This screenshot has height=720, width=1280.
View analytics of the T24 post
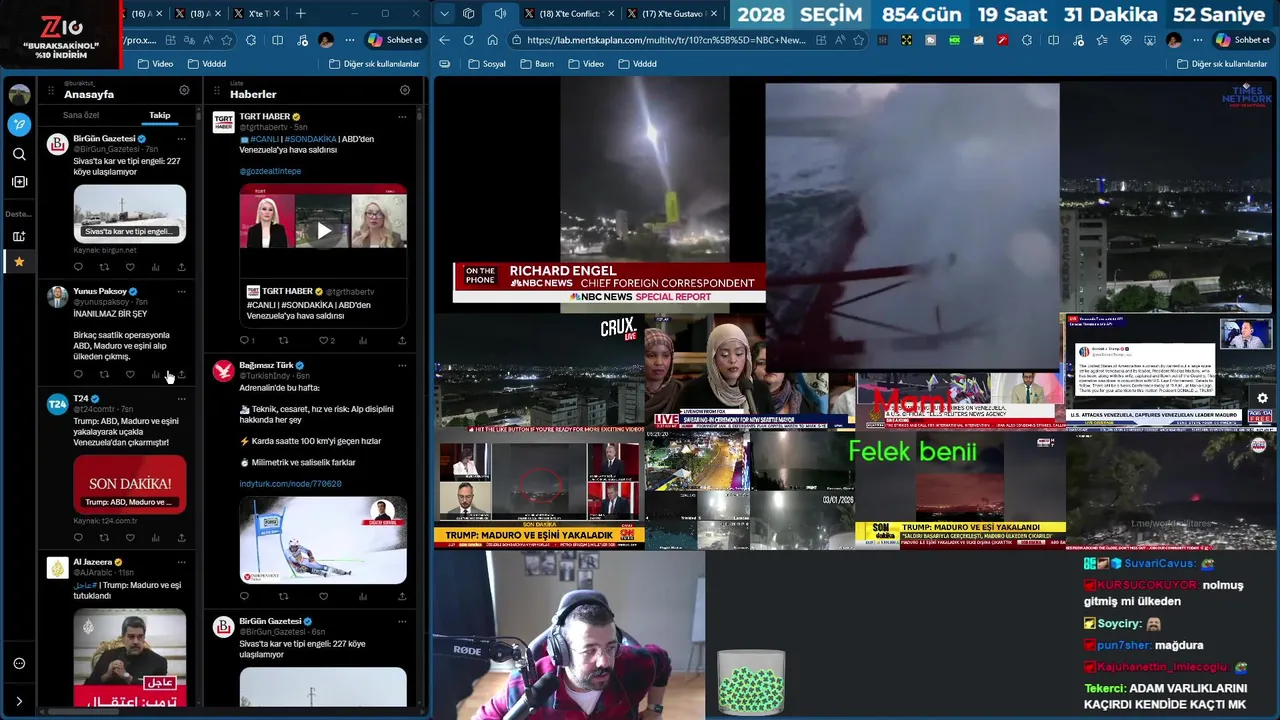point(155,537)
